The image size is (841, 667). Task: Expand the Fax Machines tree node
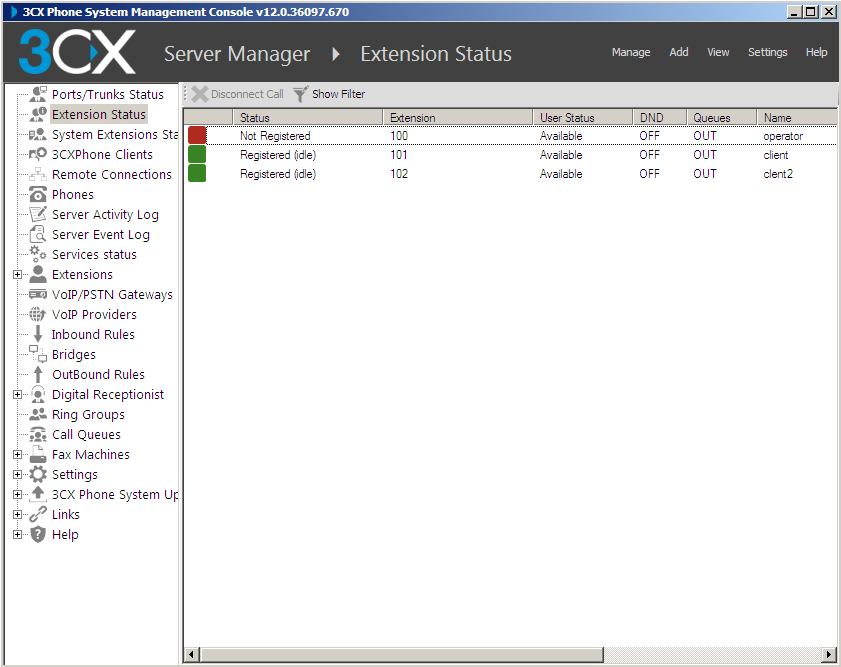point(17,455)
